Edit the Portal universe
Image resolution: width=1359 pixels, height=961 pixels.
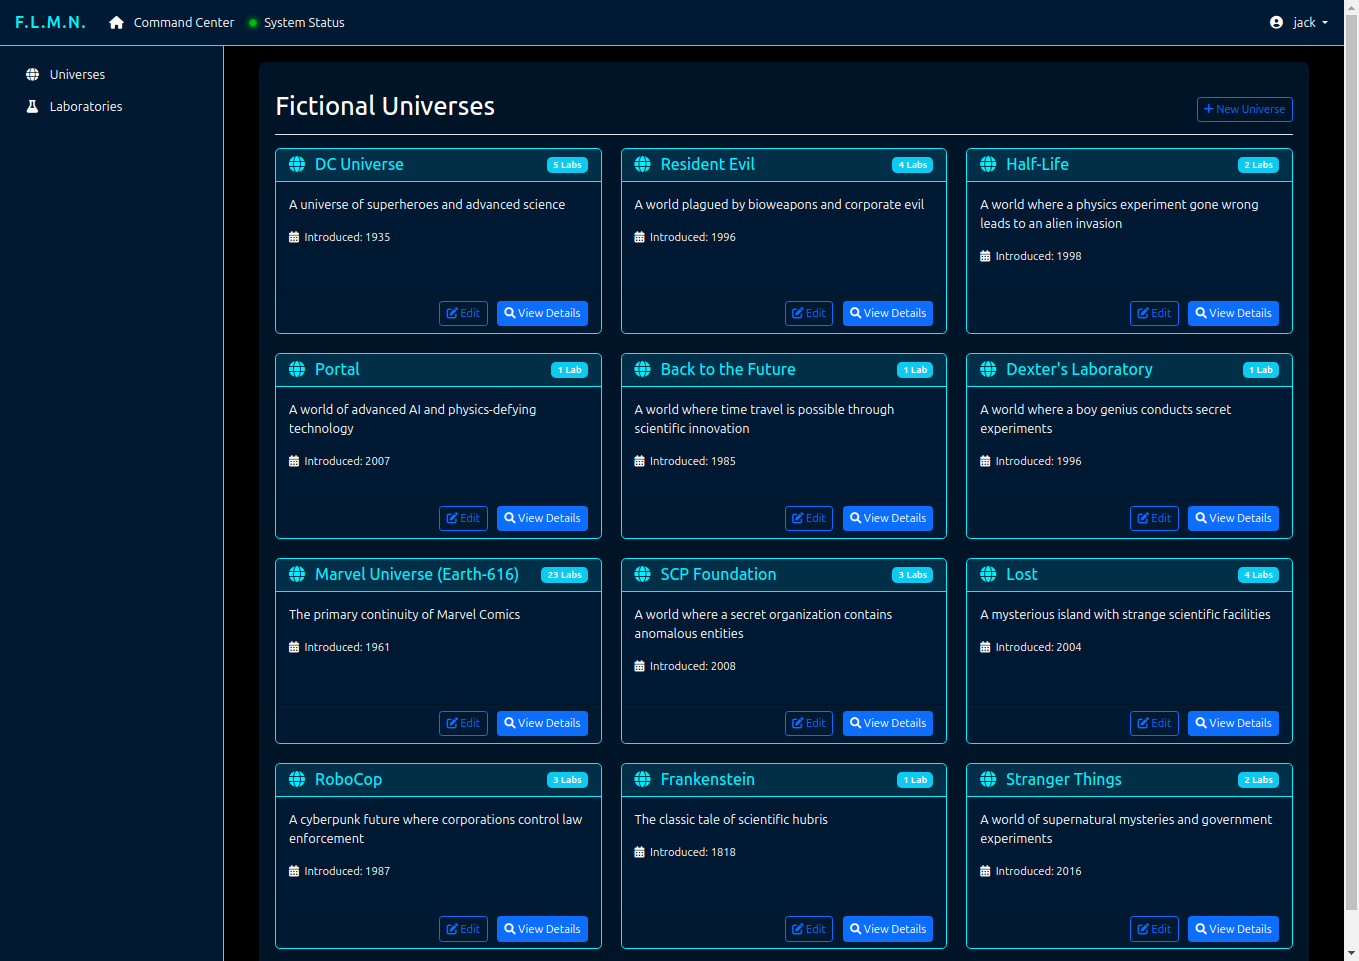[463, 518]
